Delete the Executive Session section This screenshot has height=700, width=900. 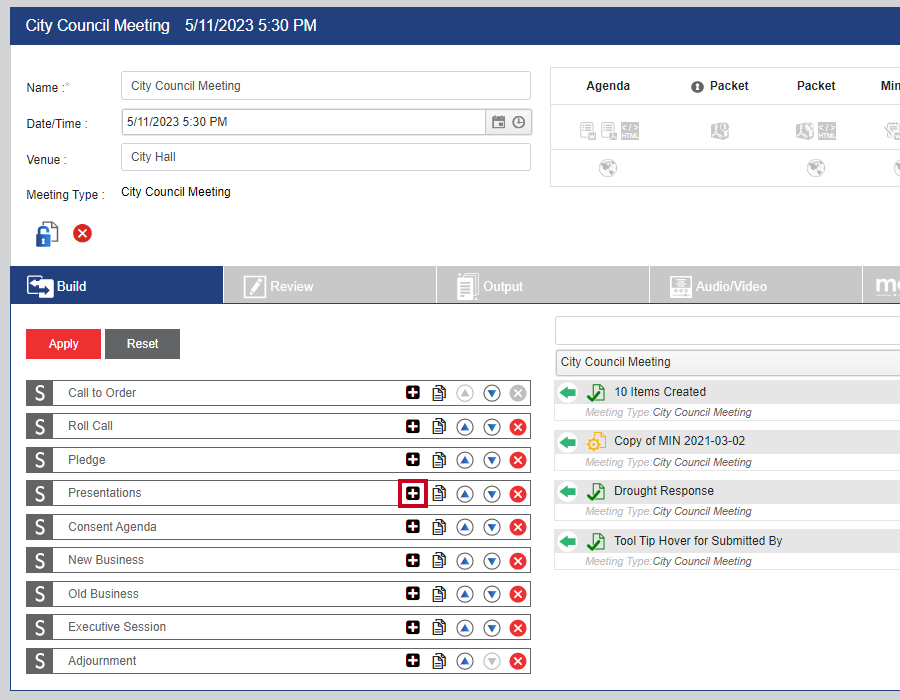518,628
